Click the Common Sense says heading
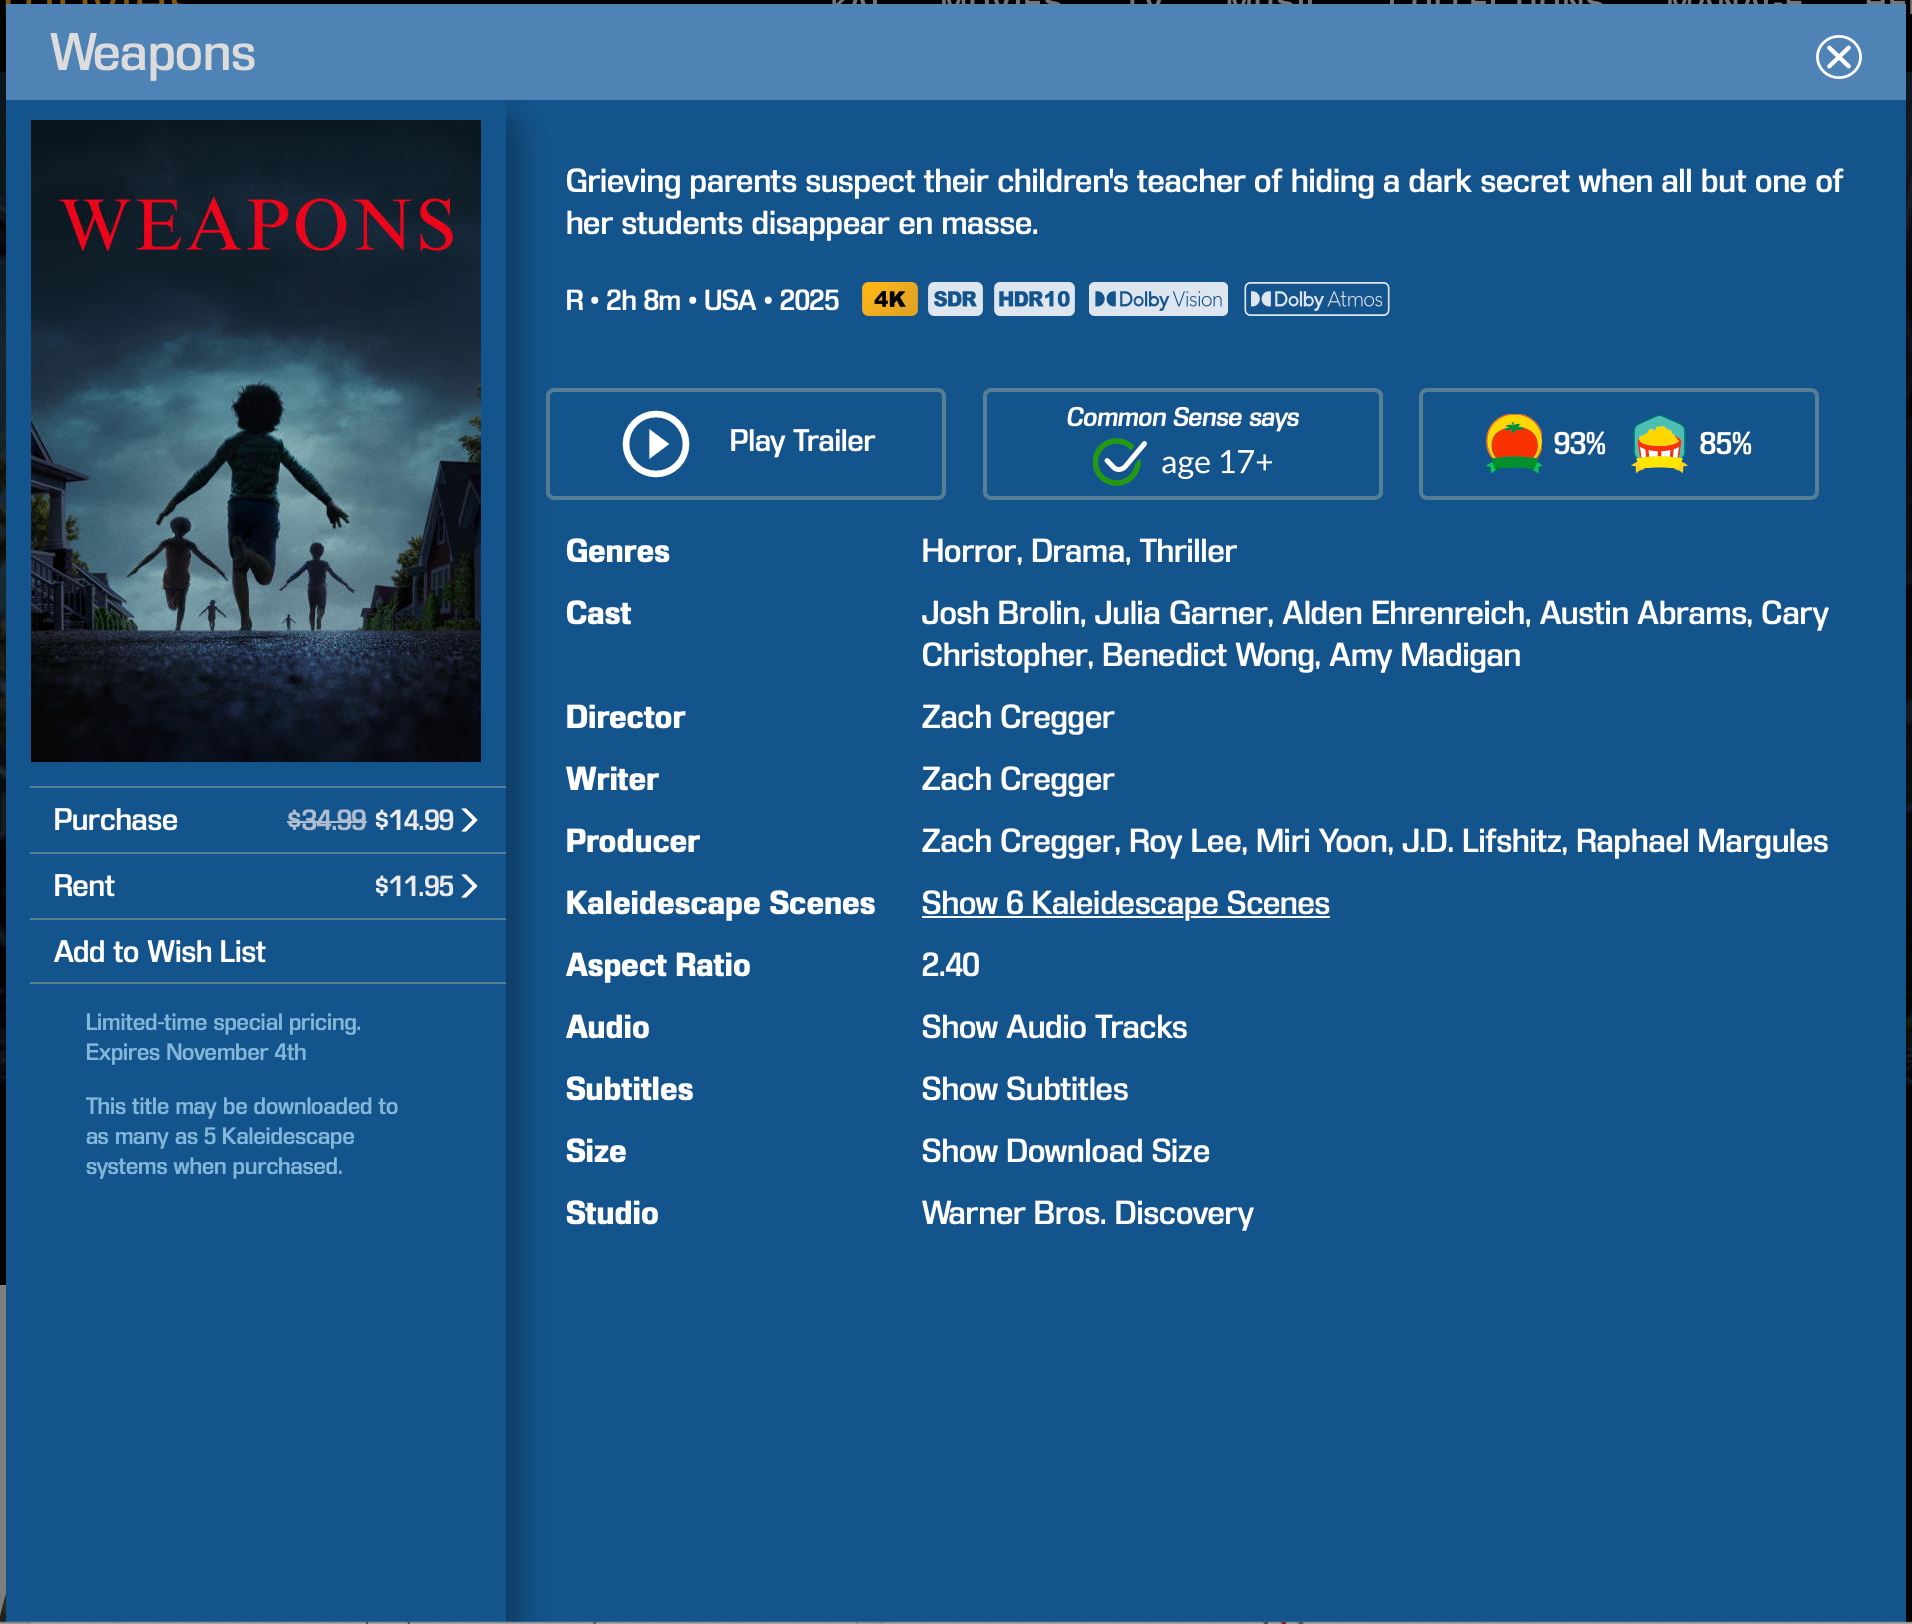The image size is (1912, 1624). 1182,417
